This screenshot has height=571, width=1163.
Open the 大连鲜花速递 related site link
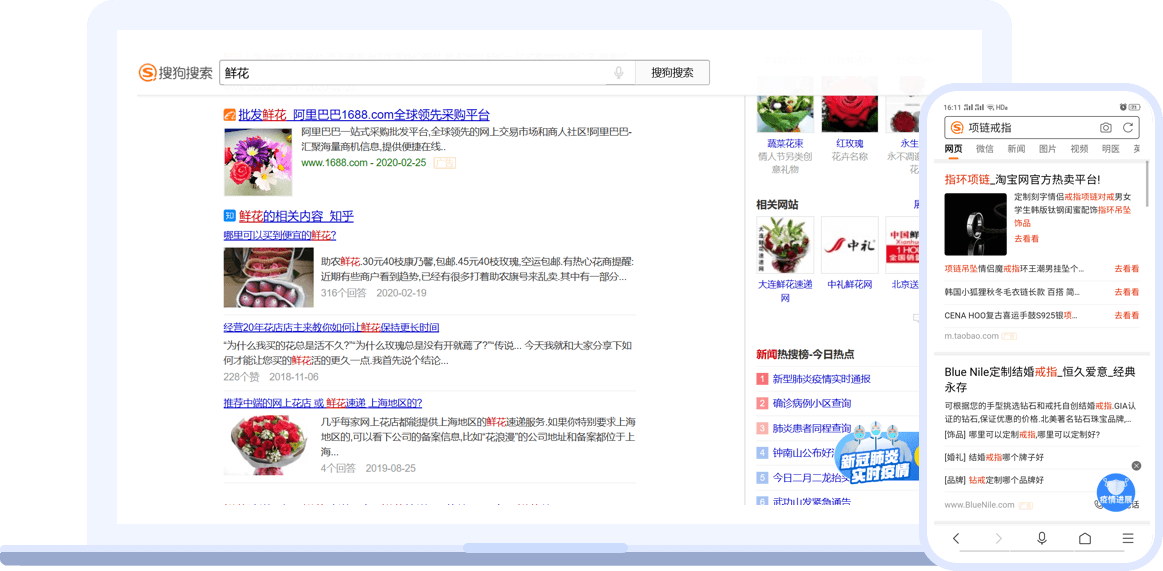[785, 291]
